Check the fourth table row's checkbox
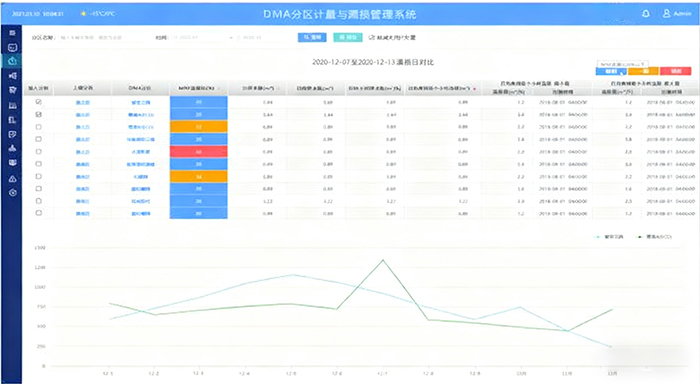This screenshot has width=700, height=384. (39, 139)
